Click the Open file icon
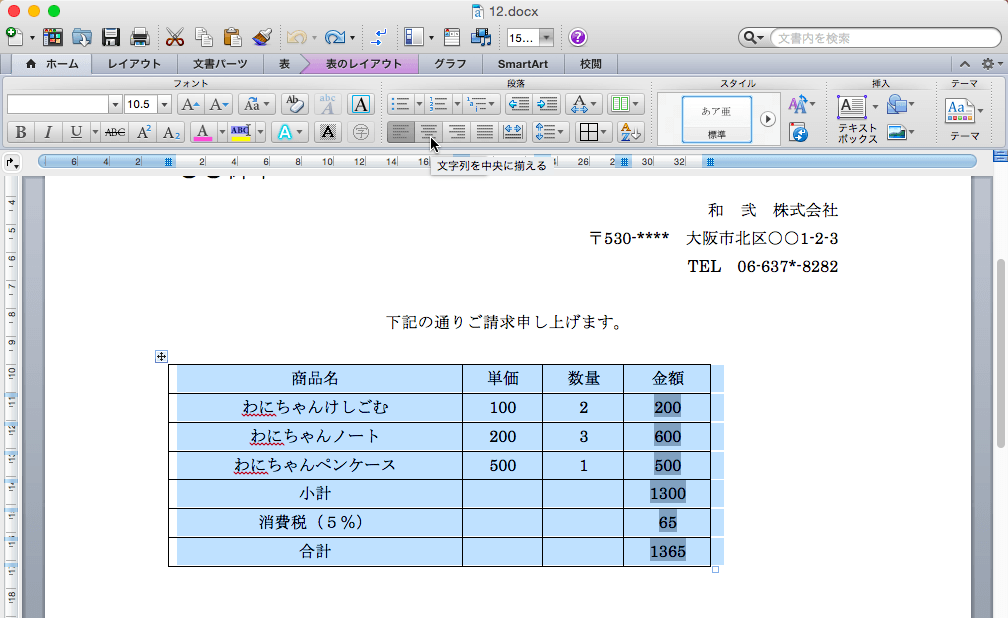 (82, 37)
